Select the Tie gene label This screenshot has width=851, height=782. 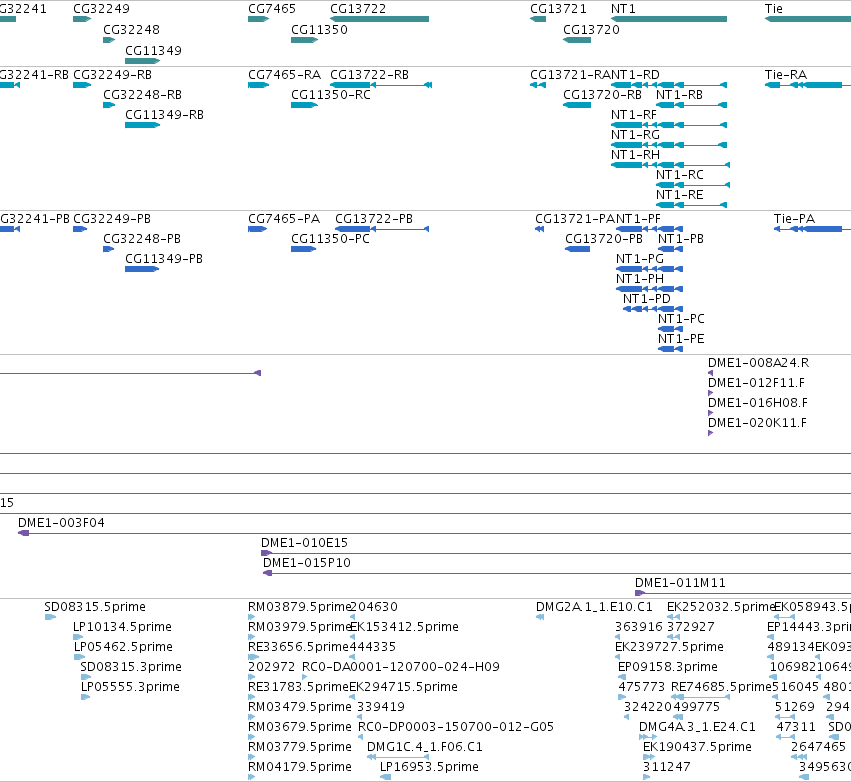[x=773, y=9]
